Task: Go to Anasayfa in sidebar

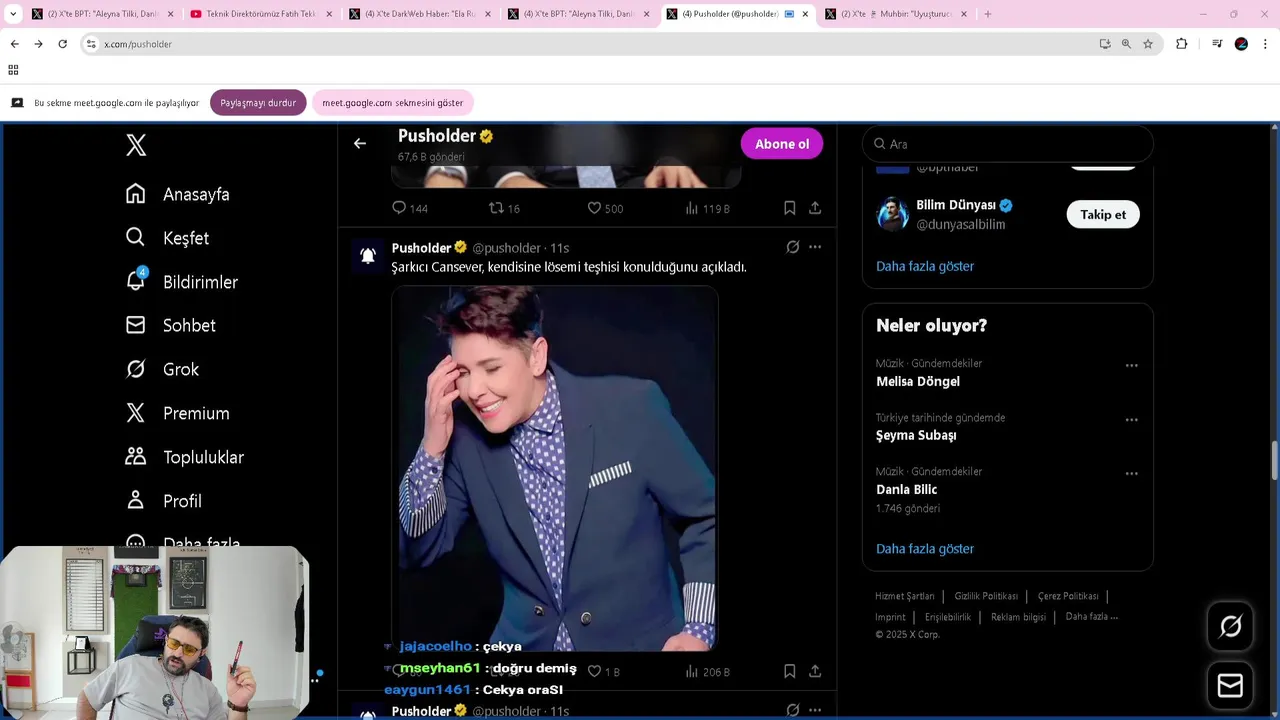Action: tap(177, 194)
